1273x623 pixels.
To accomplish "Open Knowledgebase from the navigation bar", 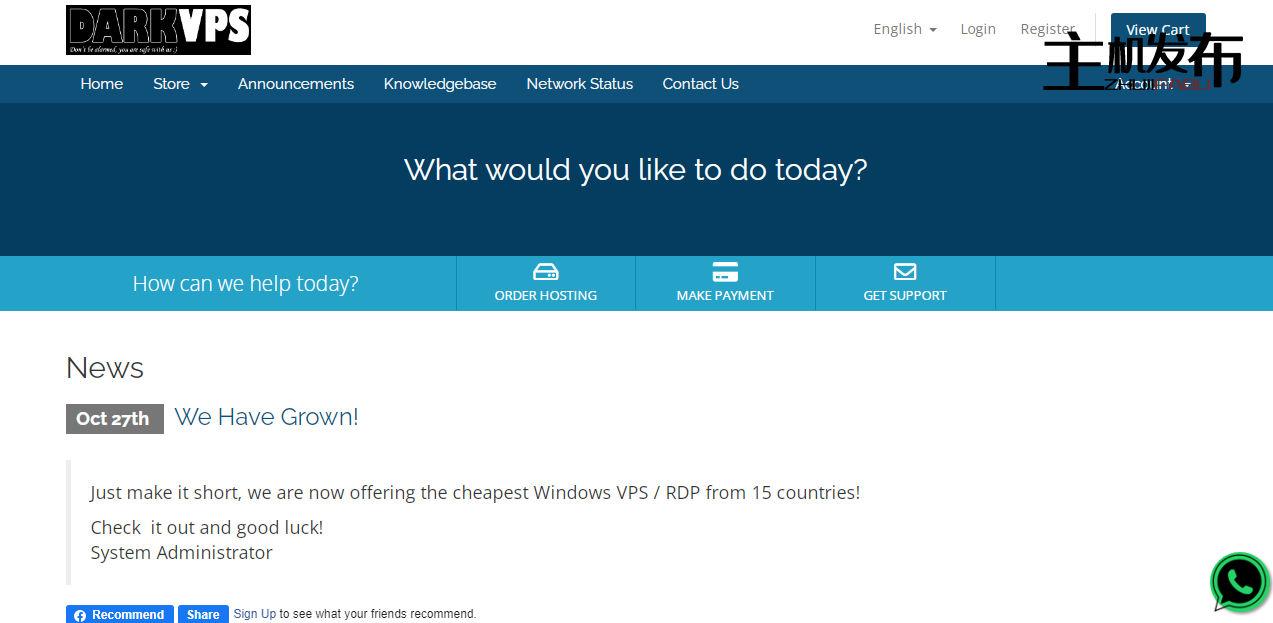I will (440, 84).
